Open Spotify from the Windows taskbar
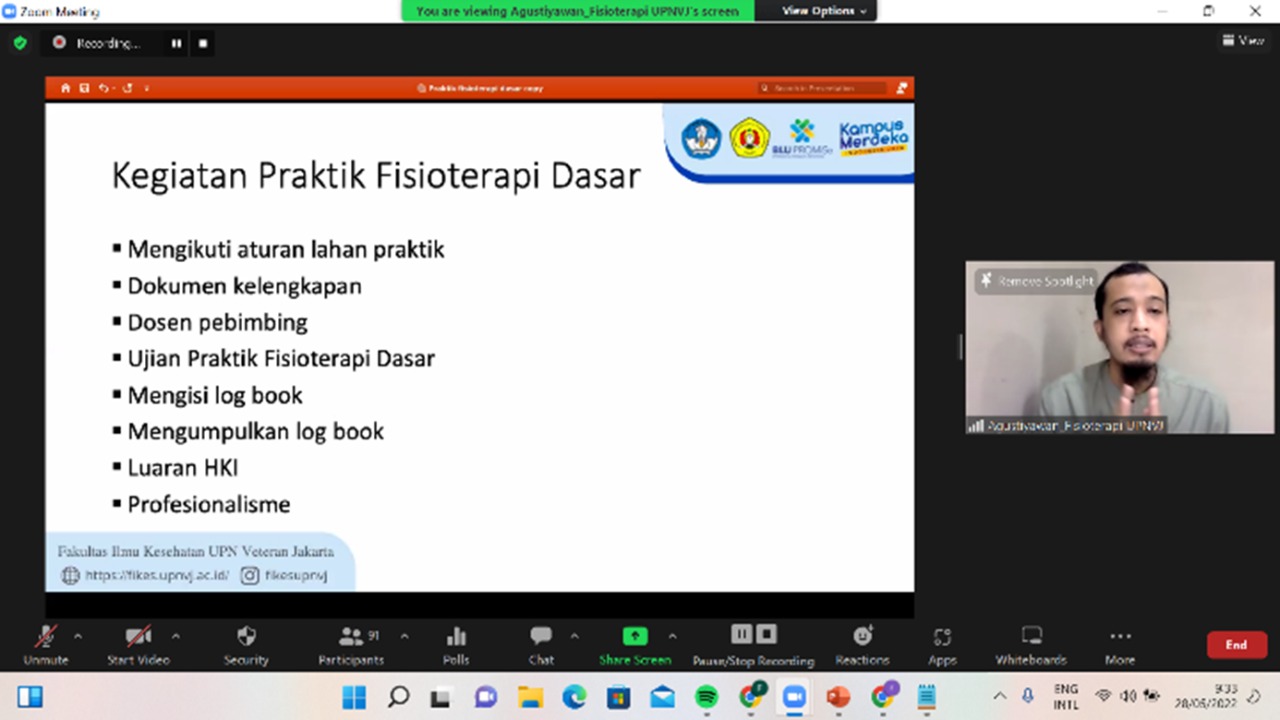The height and width of the screenshot is (720, 1280). [x=706, y=697]
